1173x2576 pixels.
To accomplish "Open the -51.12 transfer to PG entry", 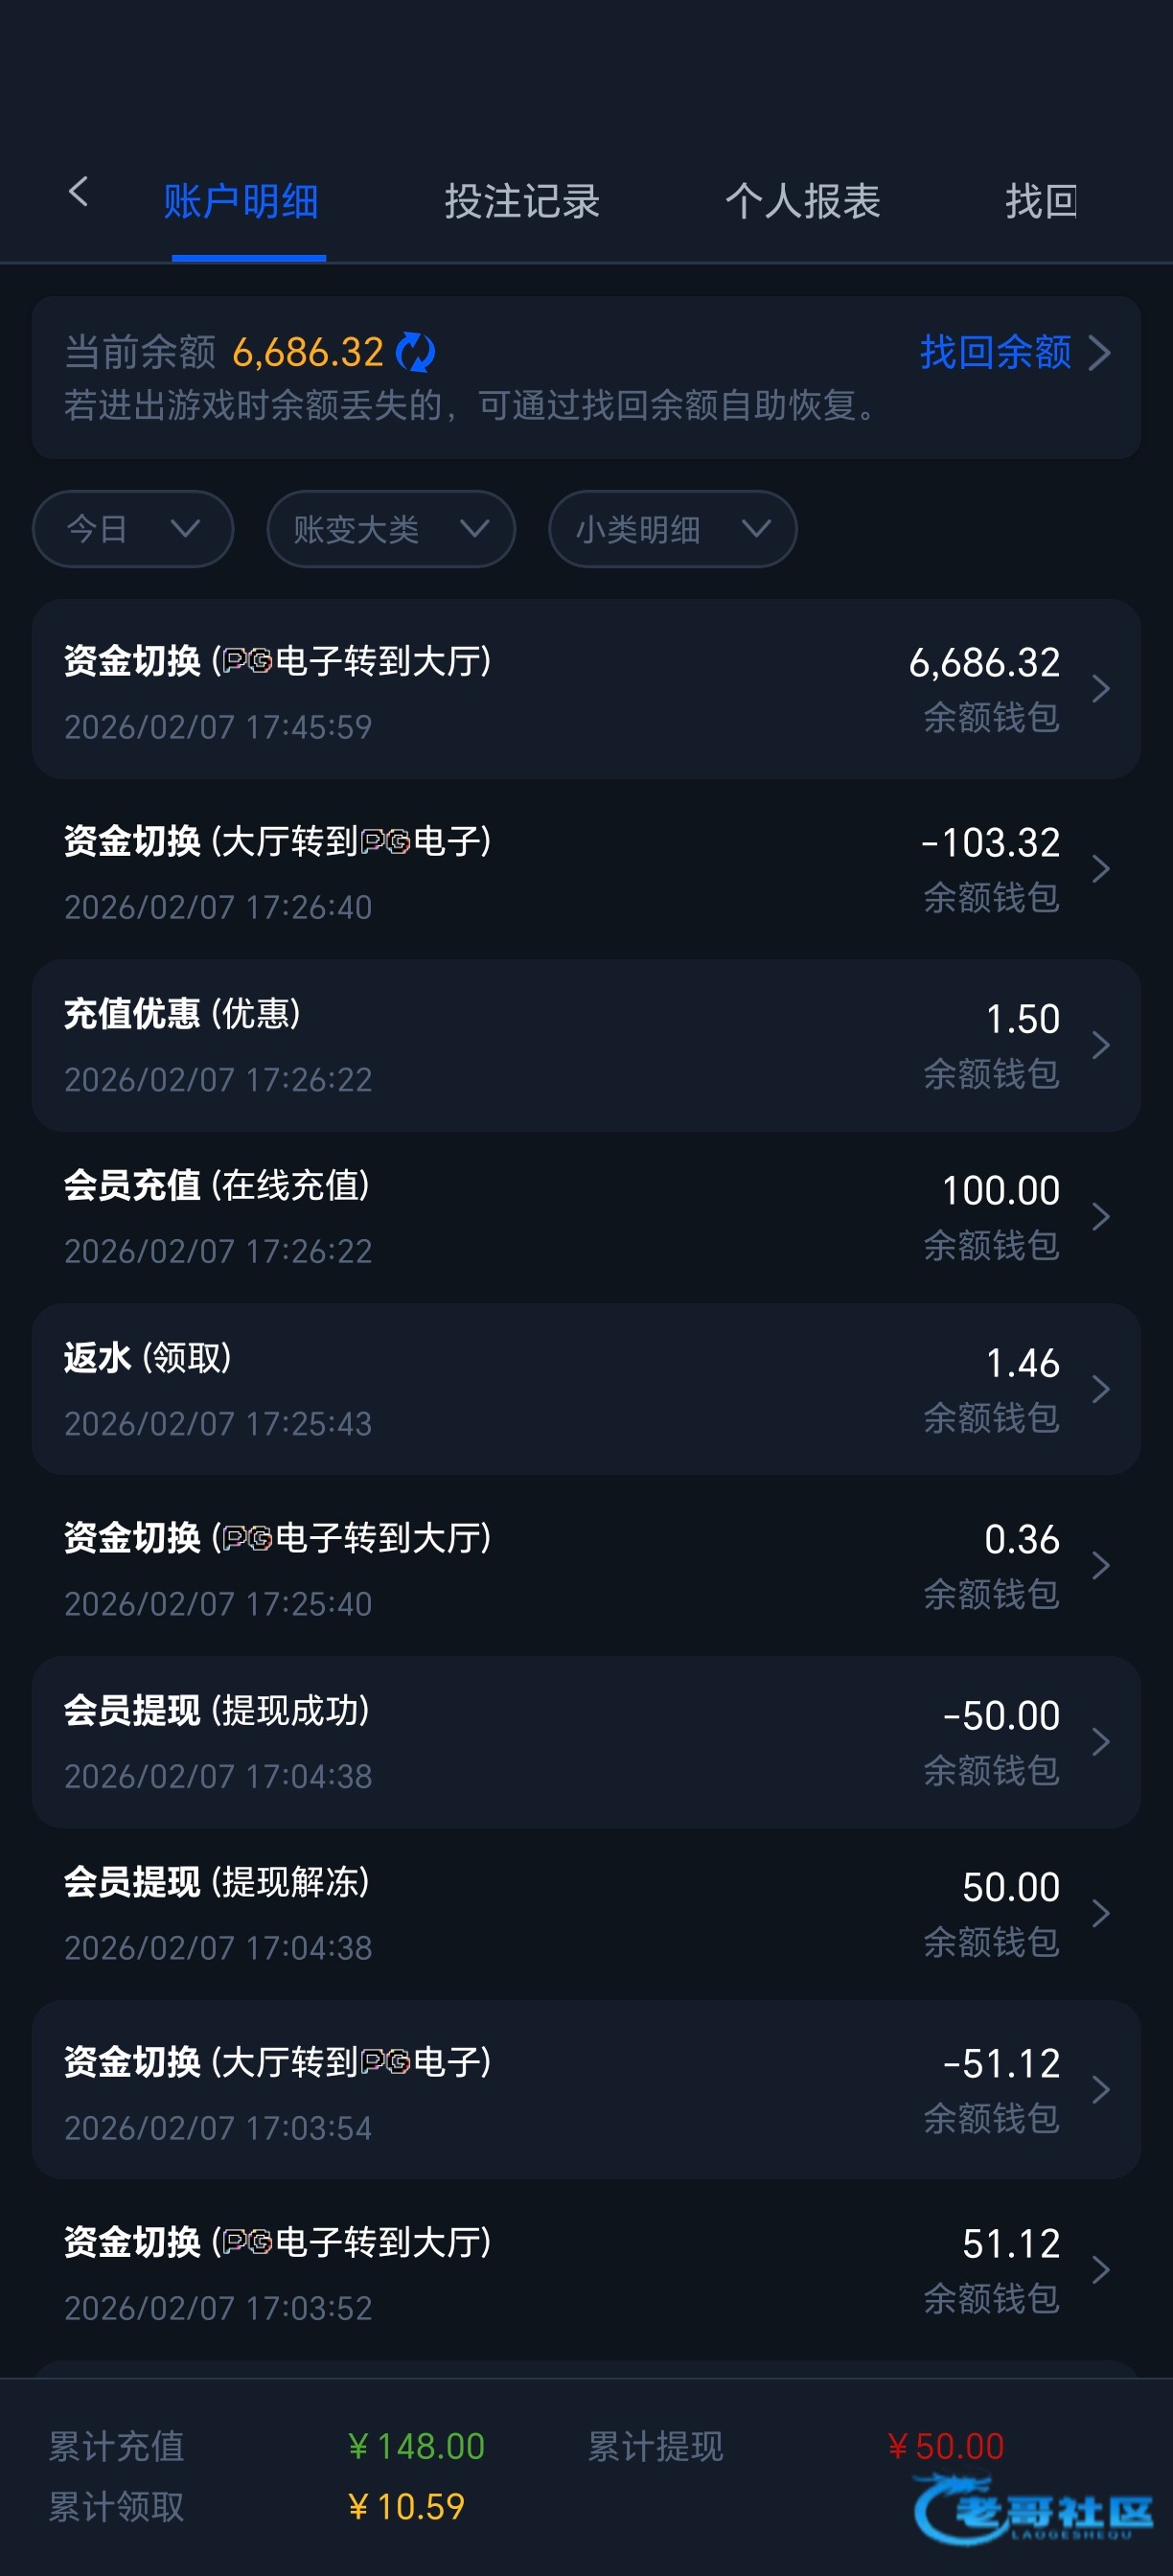I will coord(586,2090).
